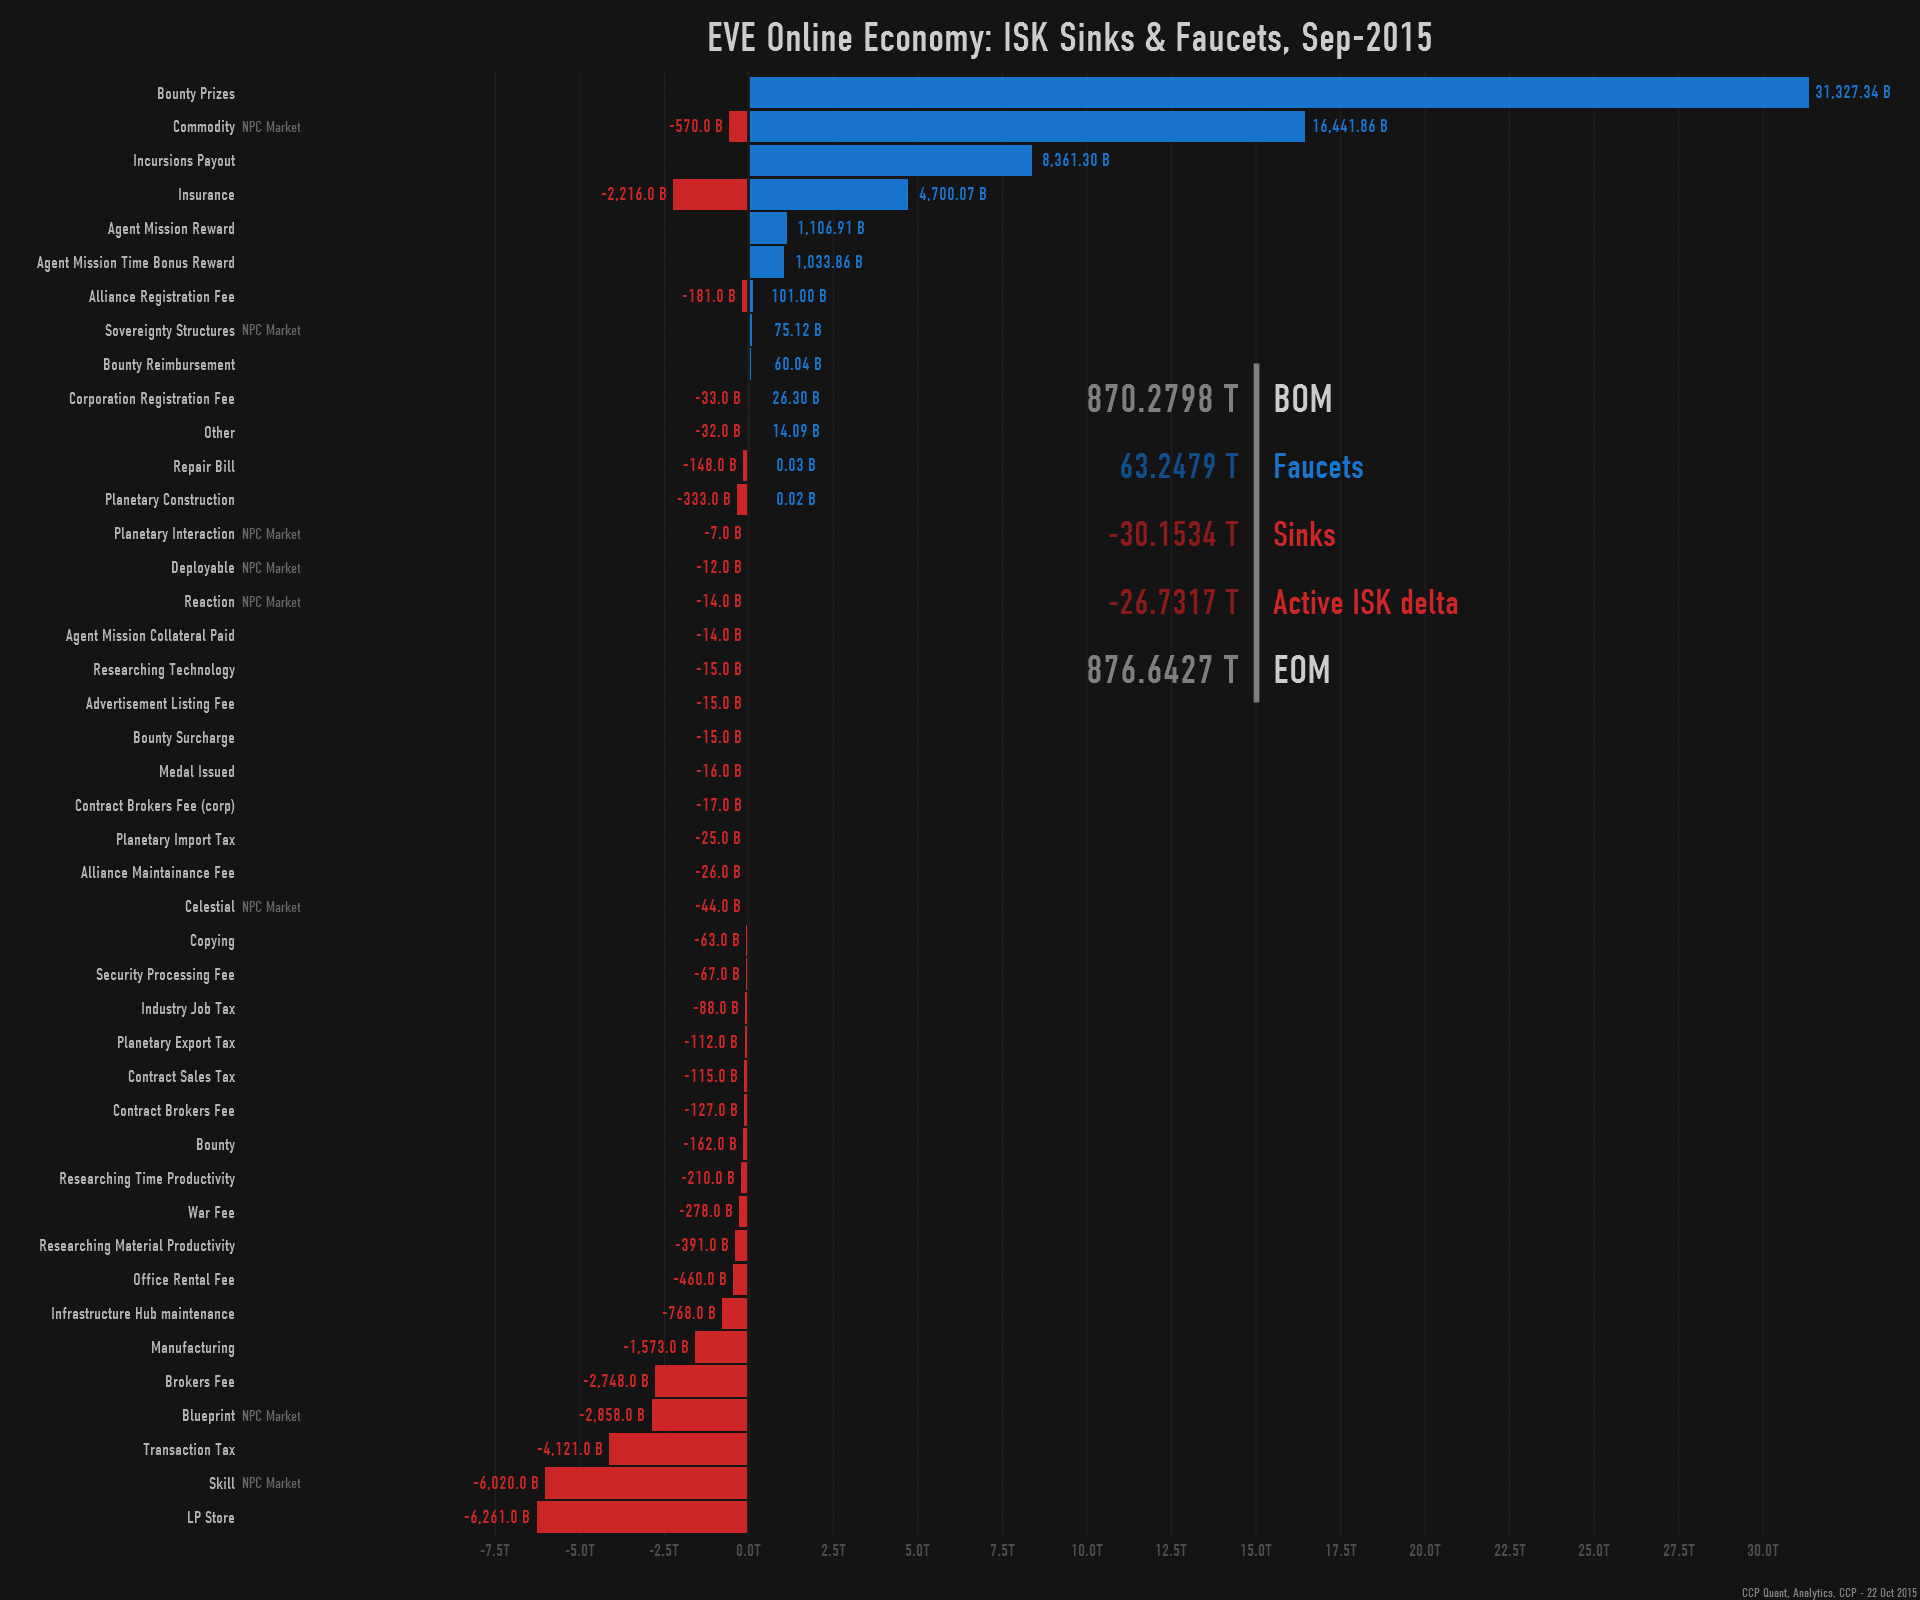
Task: Click the Infrastructure Hub maintenance red bar
Action: point(734,1313)
